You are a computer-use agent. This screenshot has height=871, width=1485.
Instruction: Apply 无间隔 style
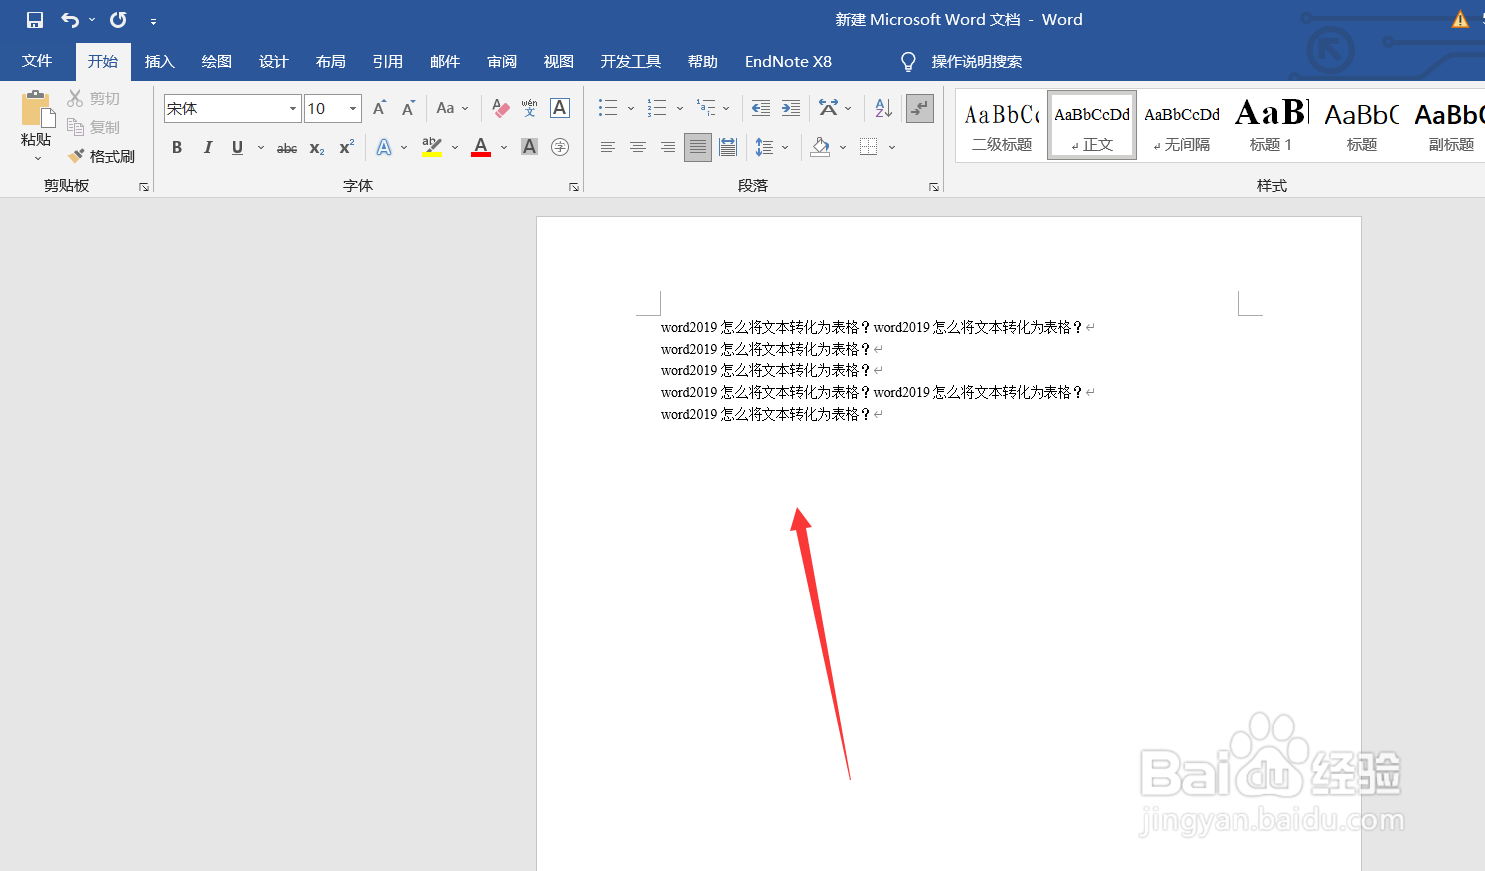(1182, 125)
